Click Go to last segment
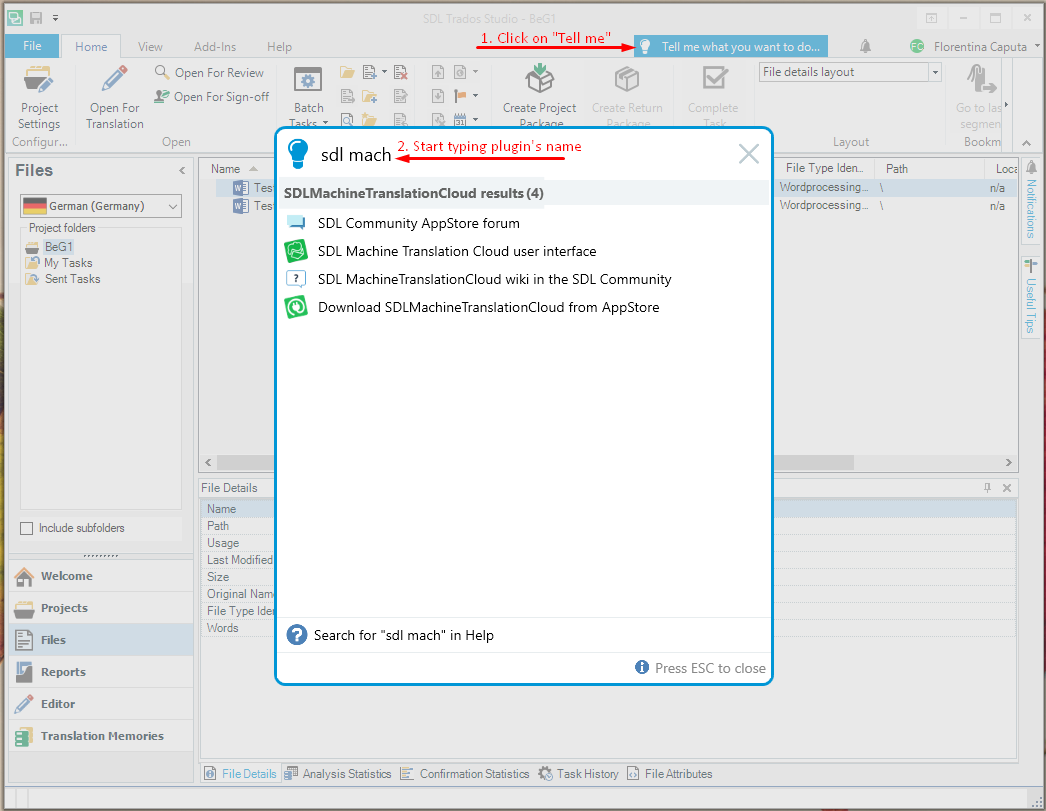The width and height of the screenshot is (1046, 811). [x=979, y=98]
